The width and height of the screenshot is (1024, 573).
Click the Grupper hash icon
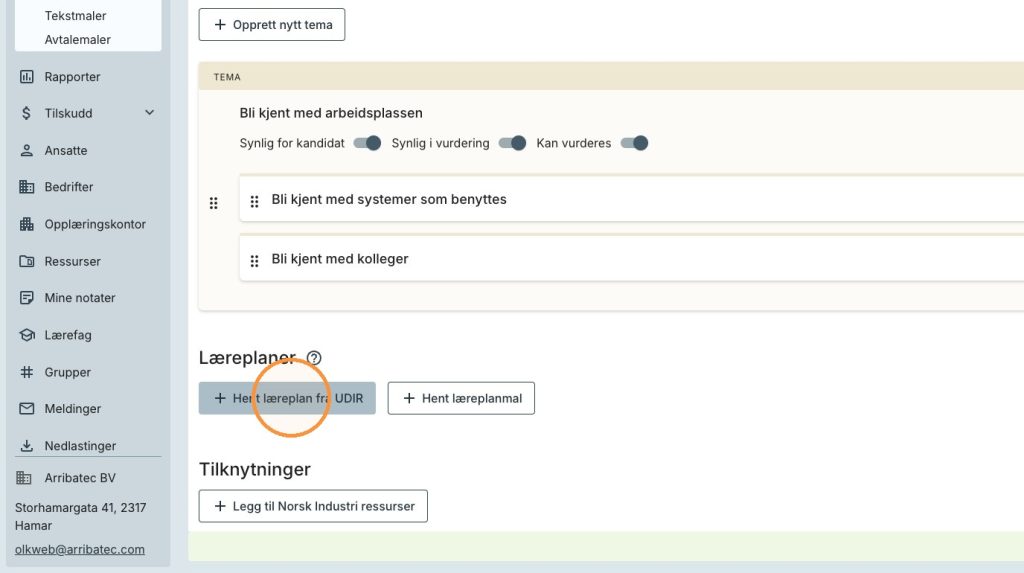(27, 372)
